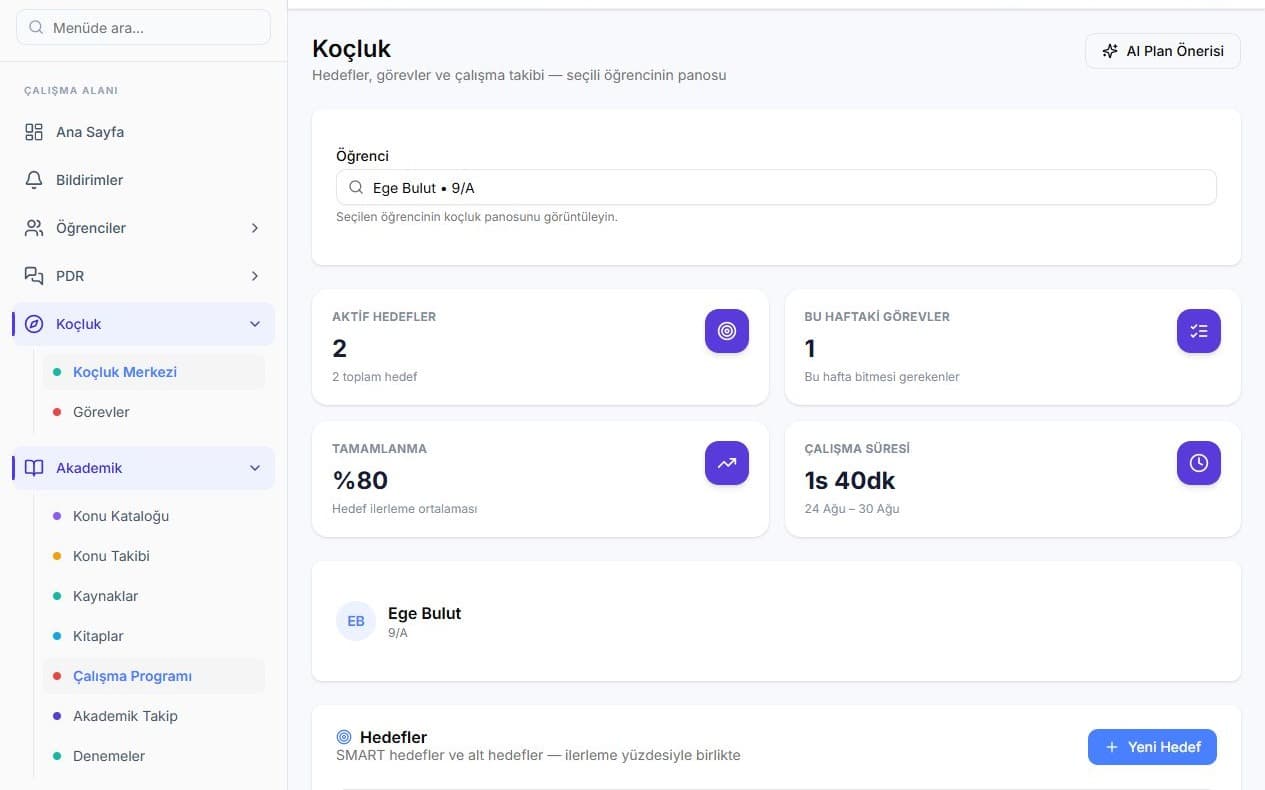The width and height of the screenshot is (1265, 790).
Task: Click the %80 completion value
Action: (x=360, y=480)
